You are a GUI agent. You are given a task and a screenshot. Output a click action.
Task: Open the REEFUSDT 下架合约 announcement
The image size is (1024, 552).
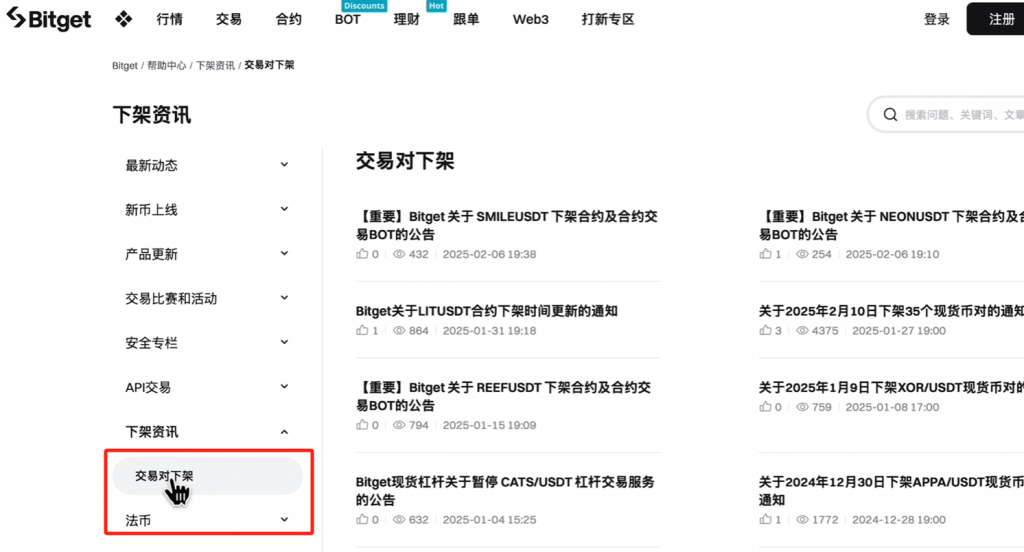[x=504, y=397]
